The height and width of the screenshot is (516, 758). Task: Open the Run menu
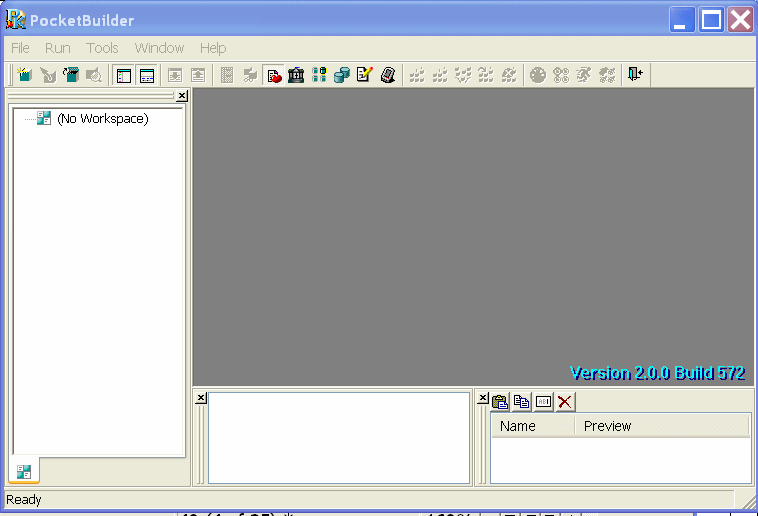[58, 48]
